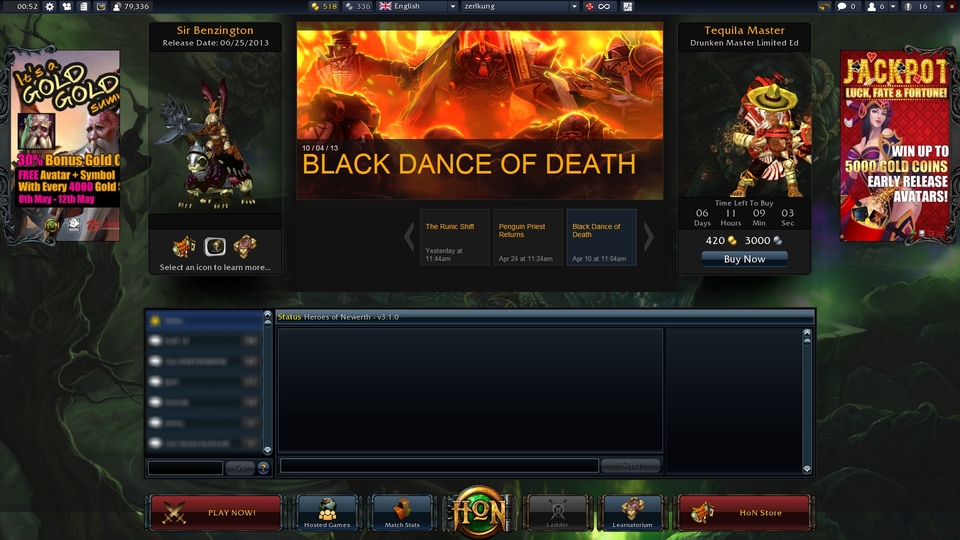Expand the dropdown arrow beside the count 16
This screenshot has height=540, width=960.
click(938, 6)
